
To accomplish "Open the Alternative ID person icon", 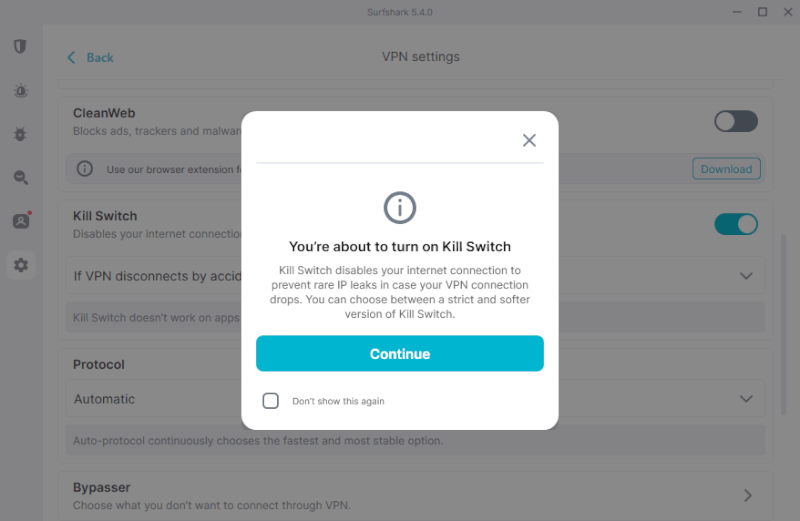I will click(x=21, y=221).
